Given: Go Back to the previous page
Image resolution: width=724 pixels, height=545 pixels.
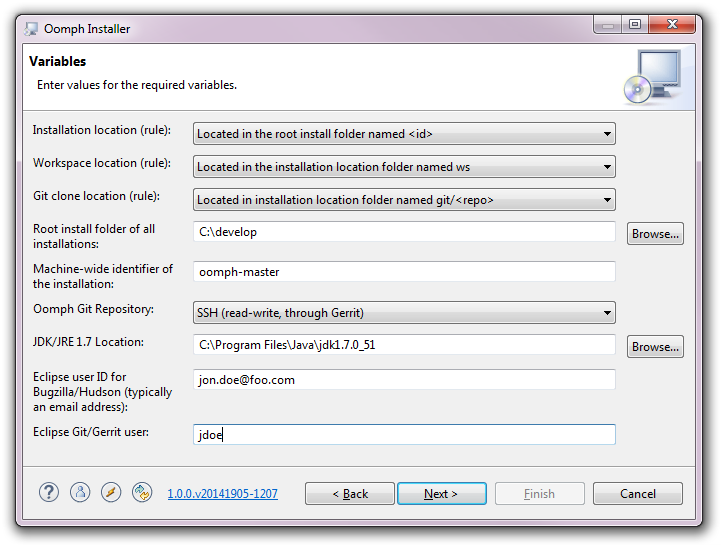Looking at the screenshot, I should (350, 494).
